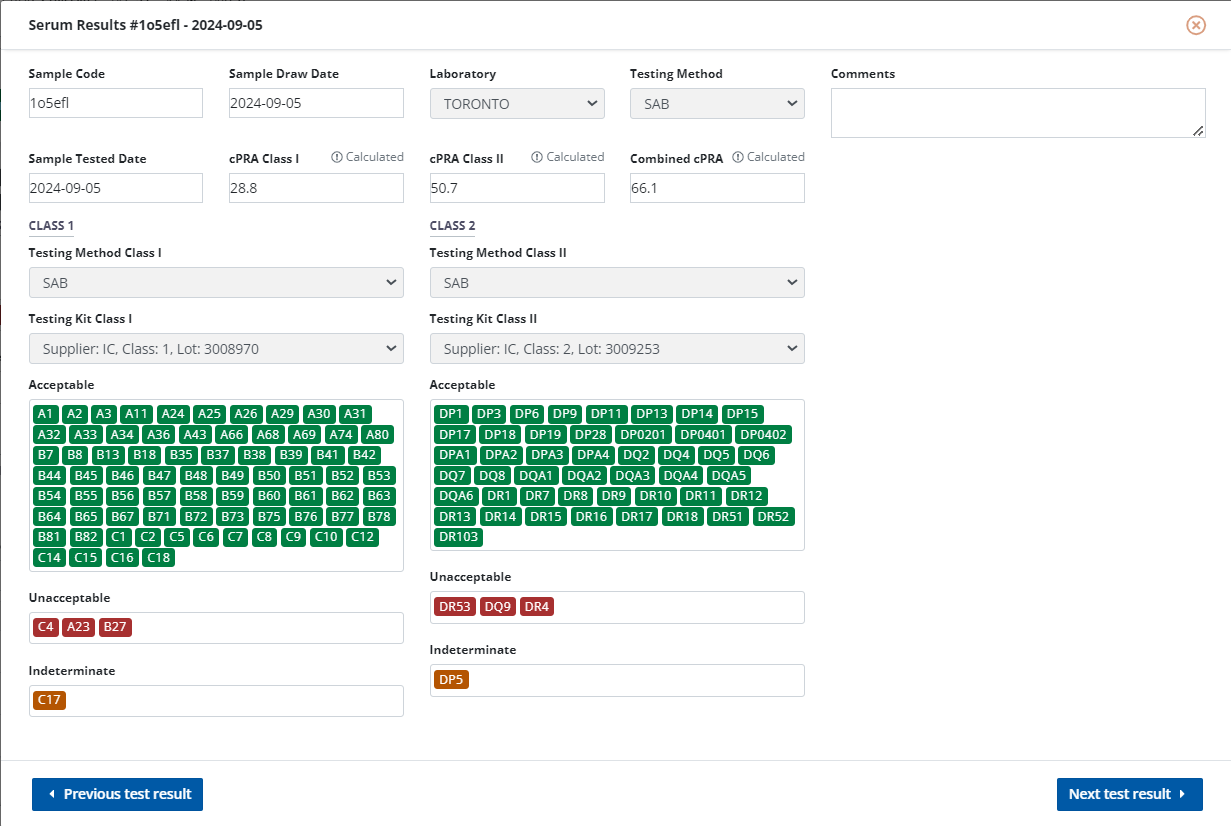
Task: Click the cPRA Class II calculated info icon
Action: tap(537, 157)
